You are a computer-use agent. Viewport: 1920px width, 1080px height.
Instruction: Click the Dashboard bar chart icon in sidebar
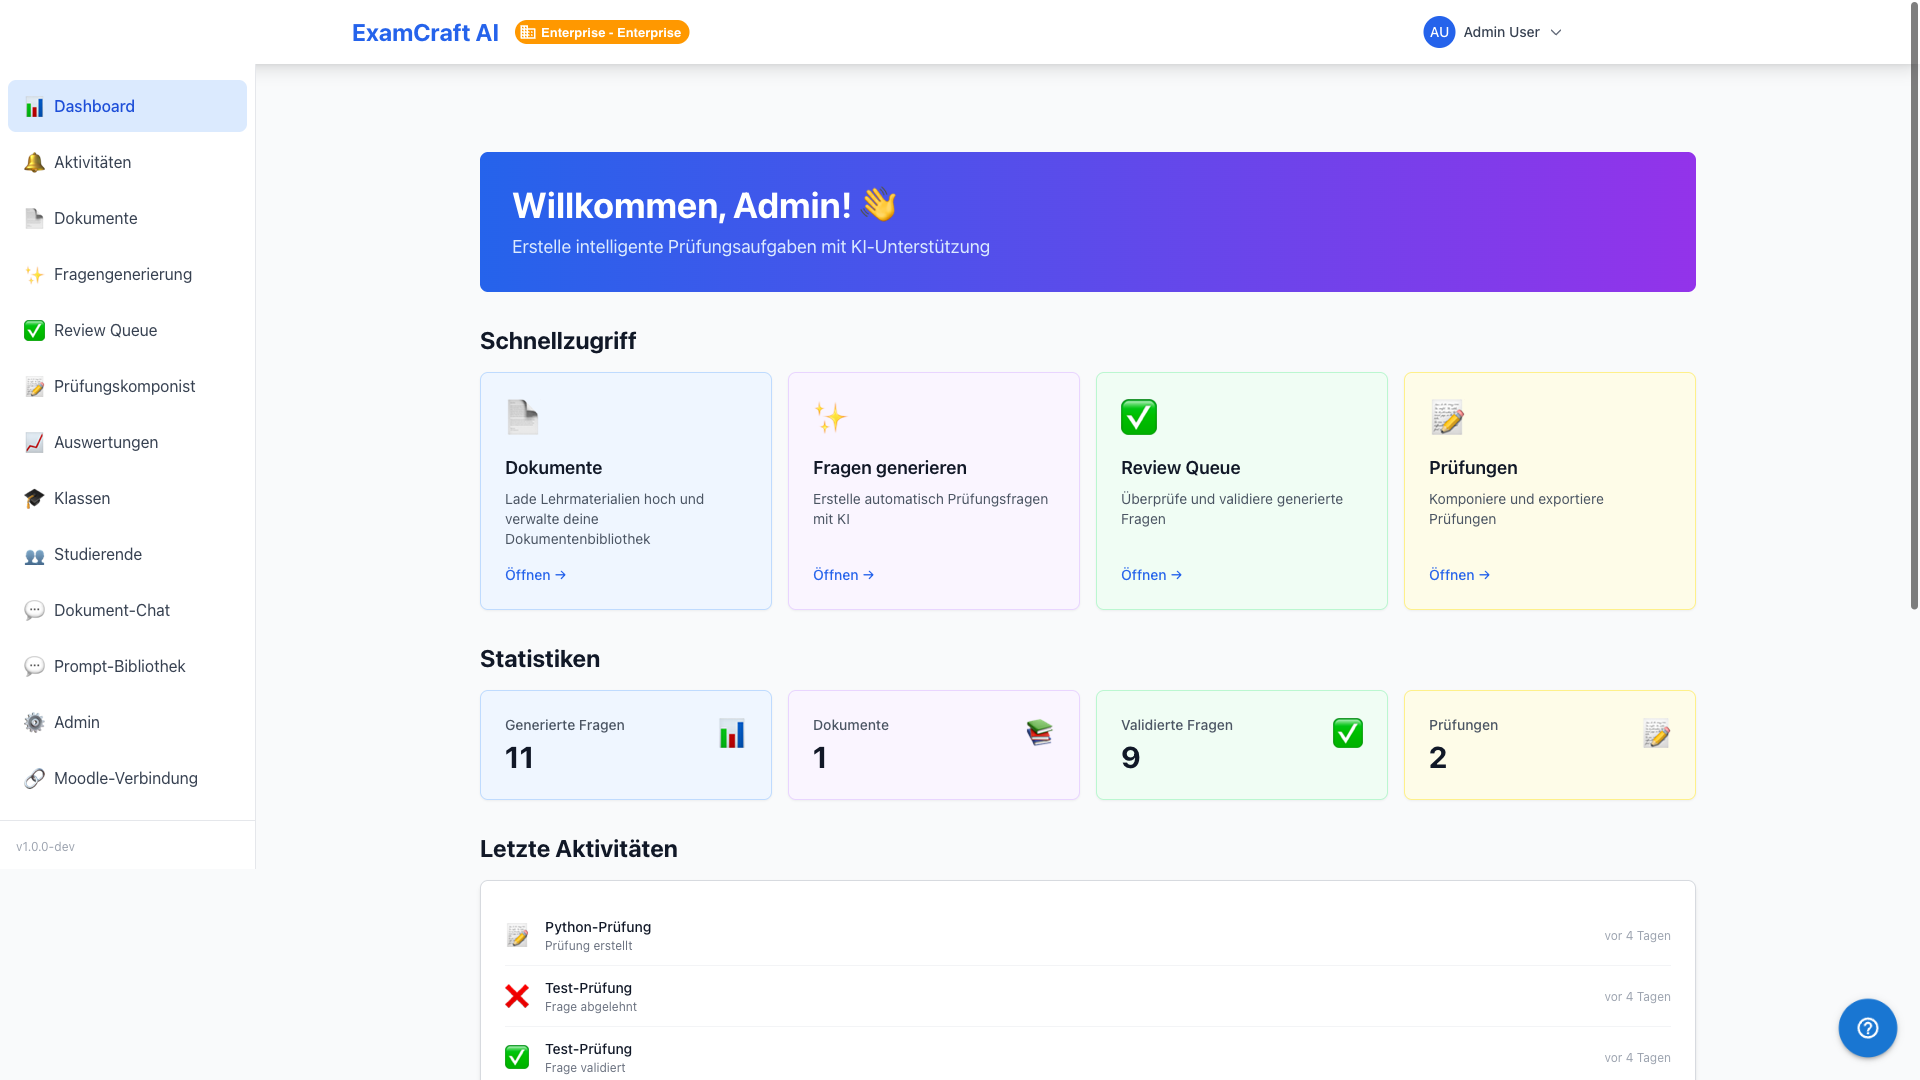[34, 107]
